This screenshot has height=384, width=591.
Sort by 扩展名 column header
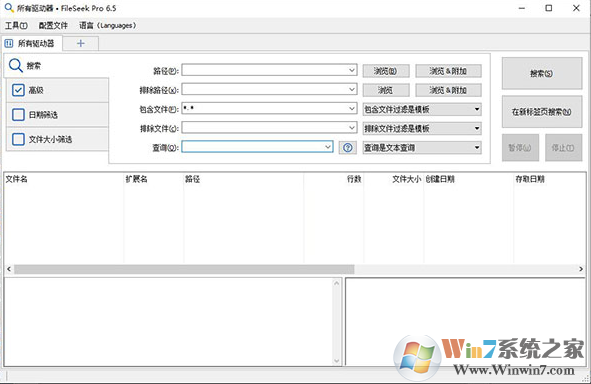tap(154, 179)
